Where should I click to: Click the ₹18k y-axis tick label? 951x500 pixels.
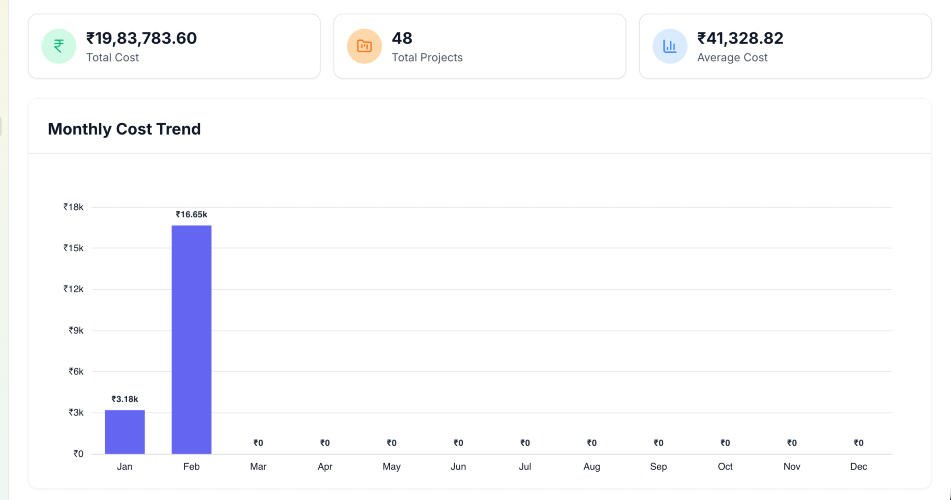[74, 207]
